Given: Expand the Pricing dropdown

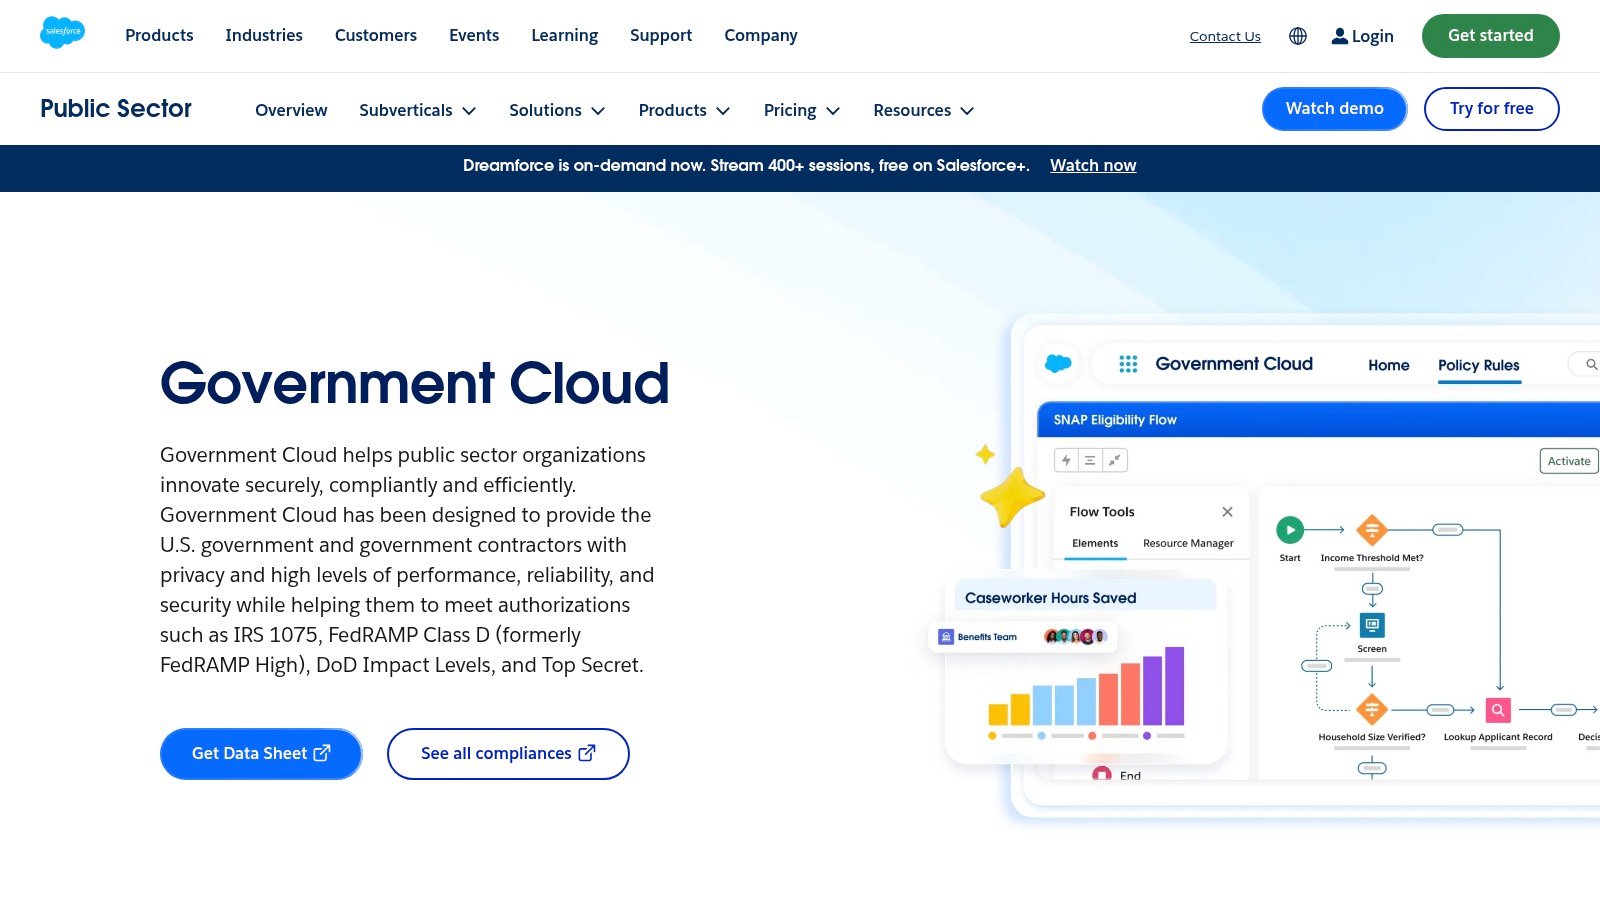Looking at the screenshot, I should pyautogui.click(x=802, y=110).
